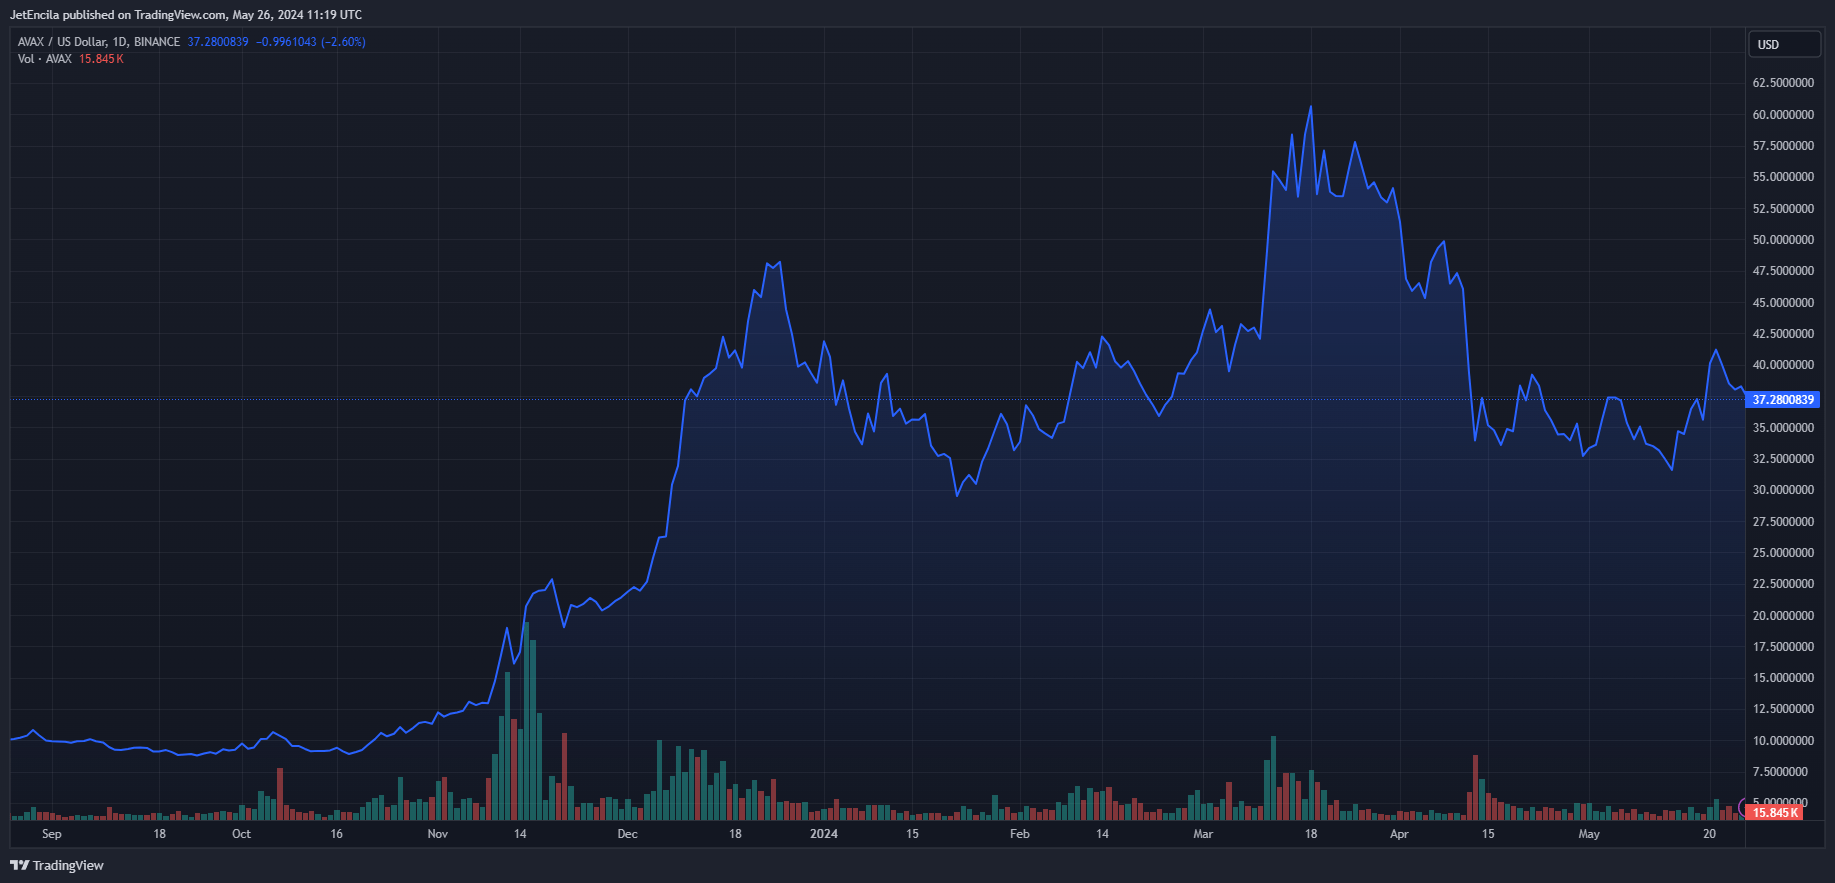
Task: Click the 42.5000000 price axis label
Action: coord(1783,334)
